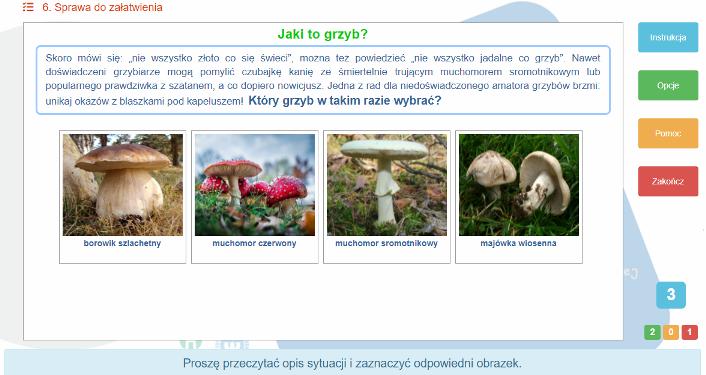706x375 pixels.
Task: Select the majówka wiosenna mushroom image
Action: [x=519, y=185]
